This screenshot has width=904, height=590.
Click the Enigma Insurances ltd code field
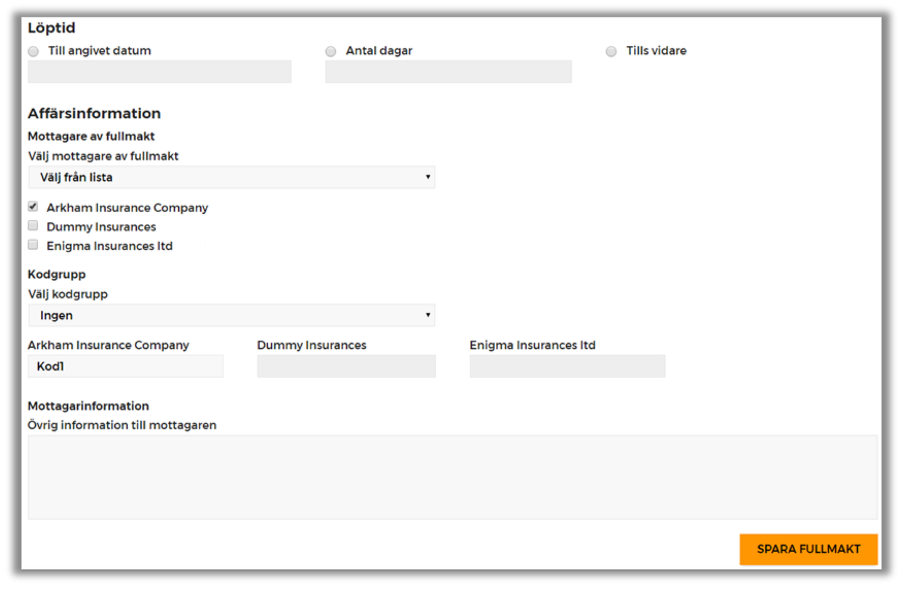tap(567, 366)
